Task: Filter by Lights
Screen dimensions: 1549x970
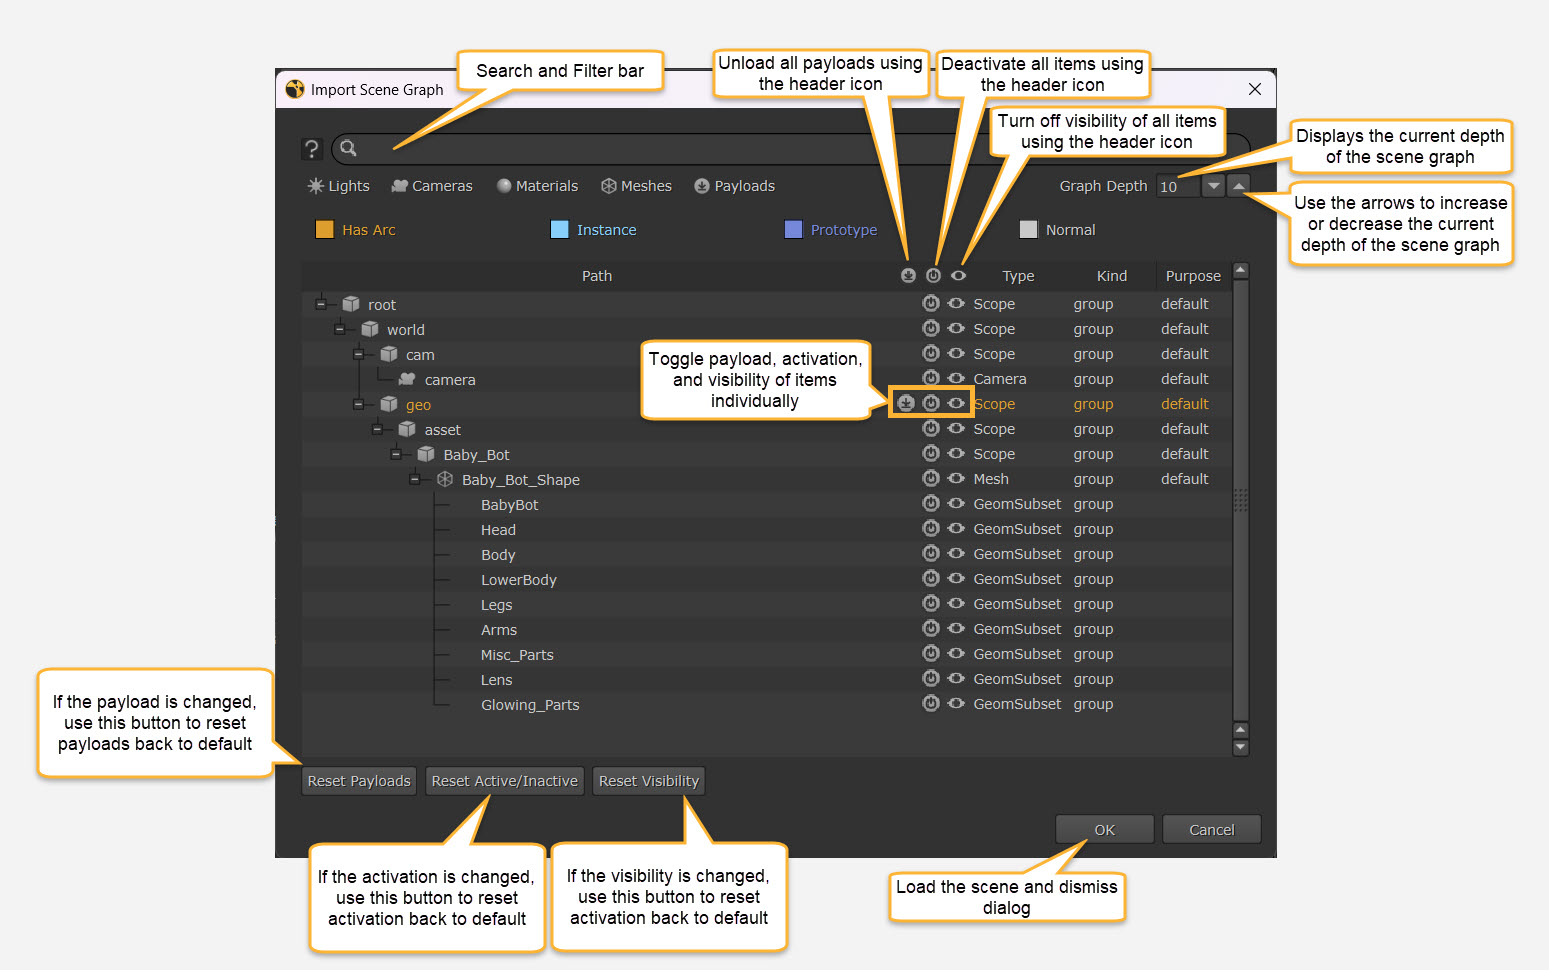Action: click(x=339, y=186)
